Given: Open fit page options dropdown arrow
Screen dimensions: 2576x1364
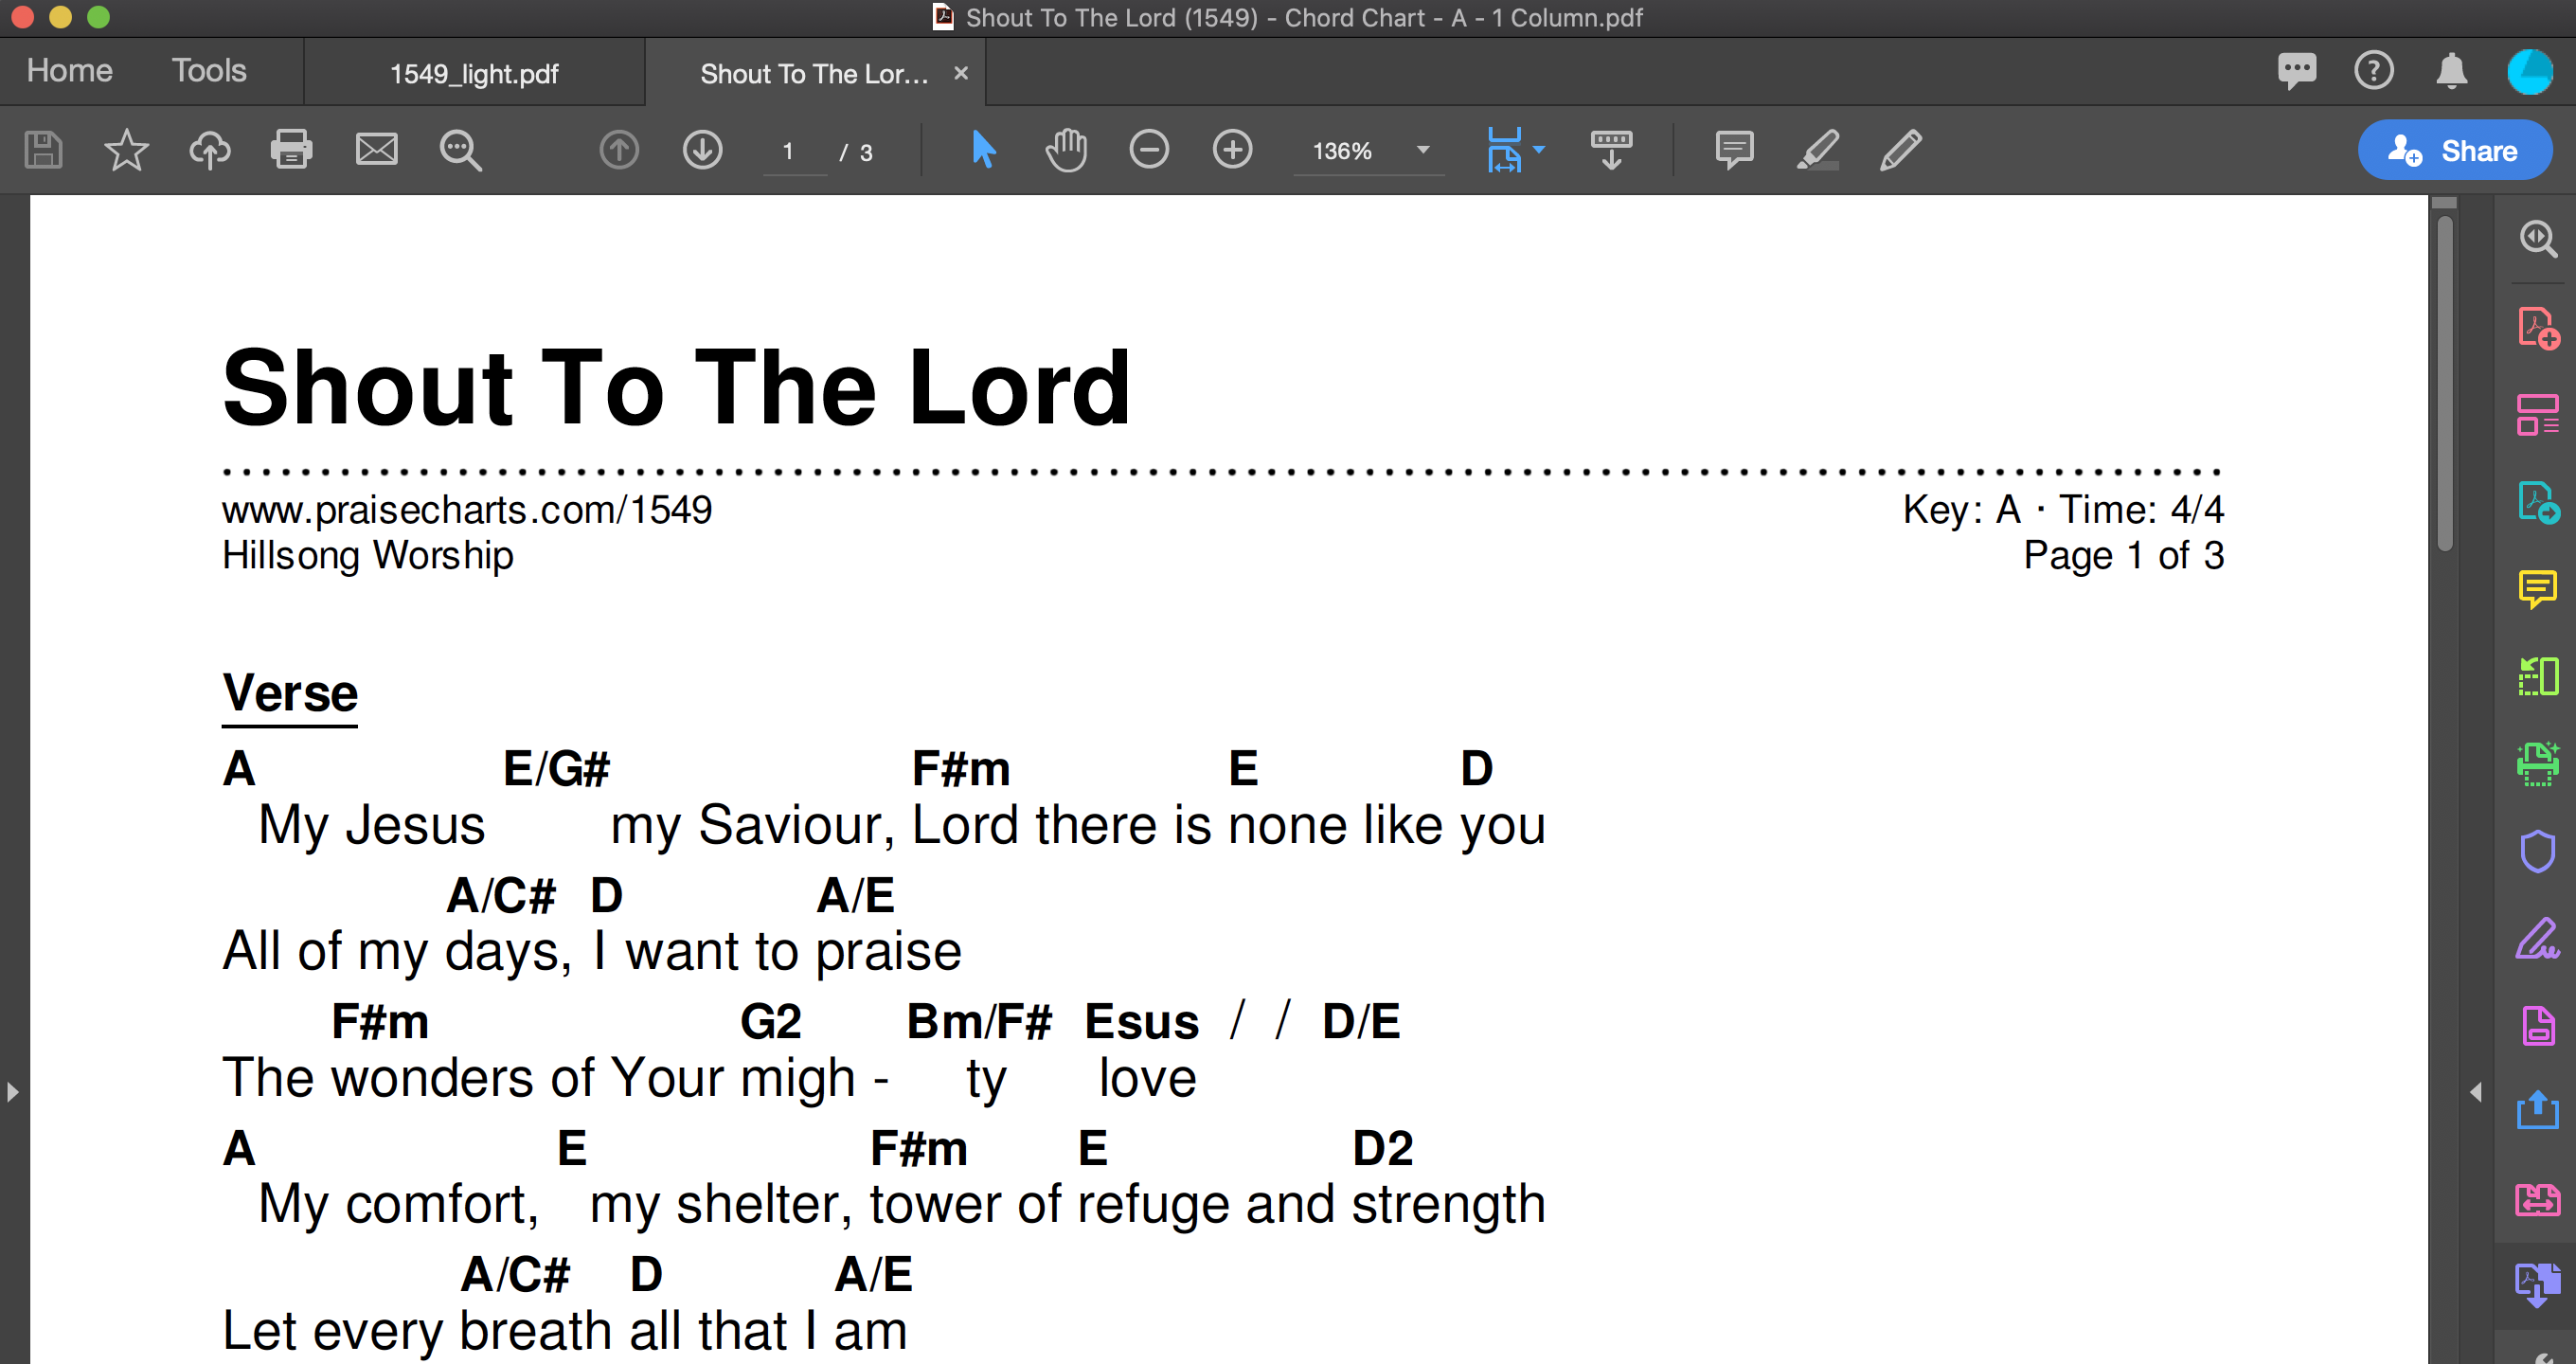Looking at the screenshot, I should point(1539,150).
